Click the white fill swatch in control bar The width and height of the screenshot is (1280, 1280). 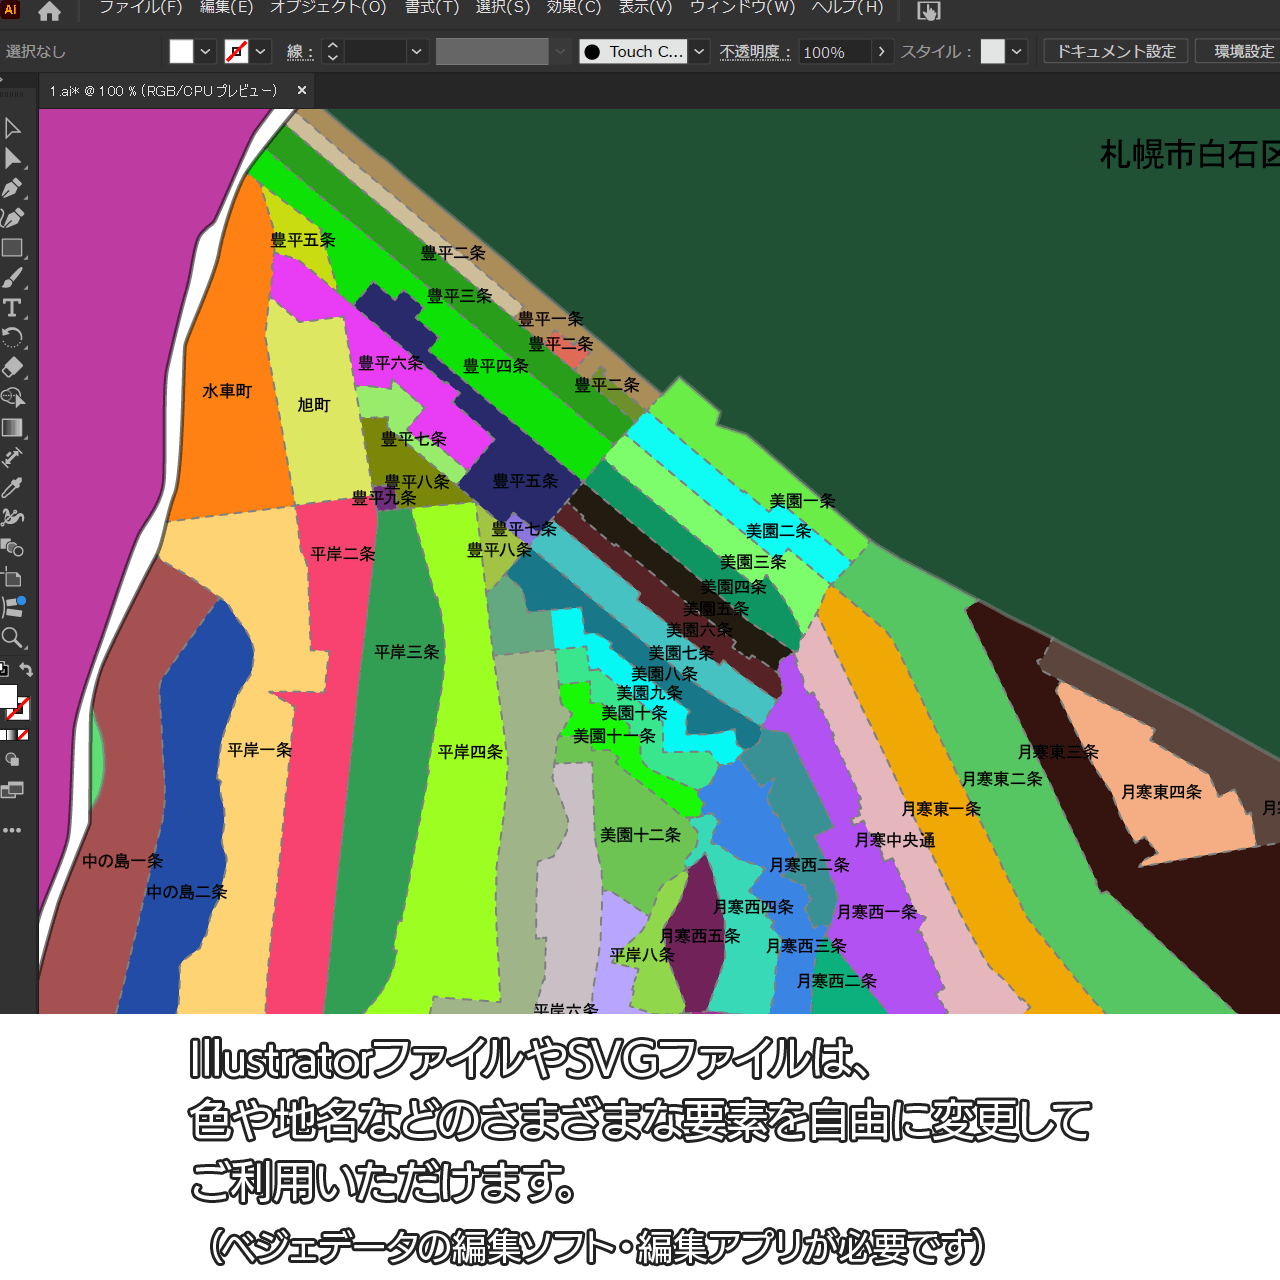click(x=181, y=51)
